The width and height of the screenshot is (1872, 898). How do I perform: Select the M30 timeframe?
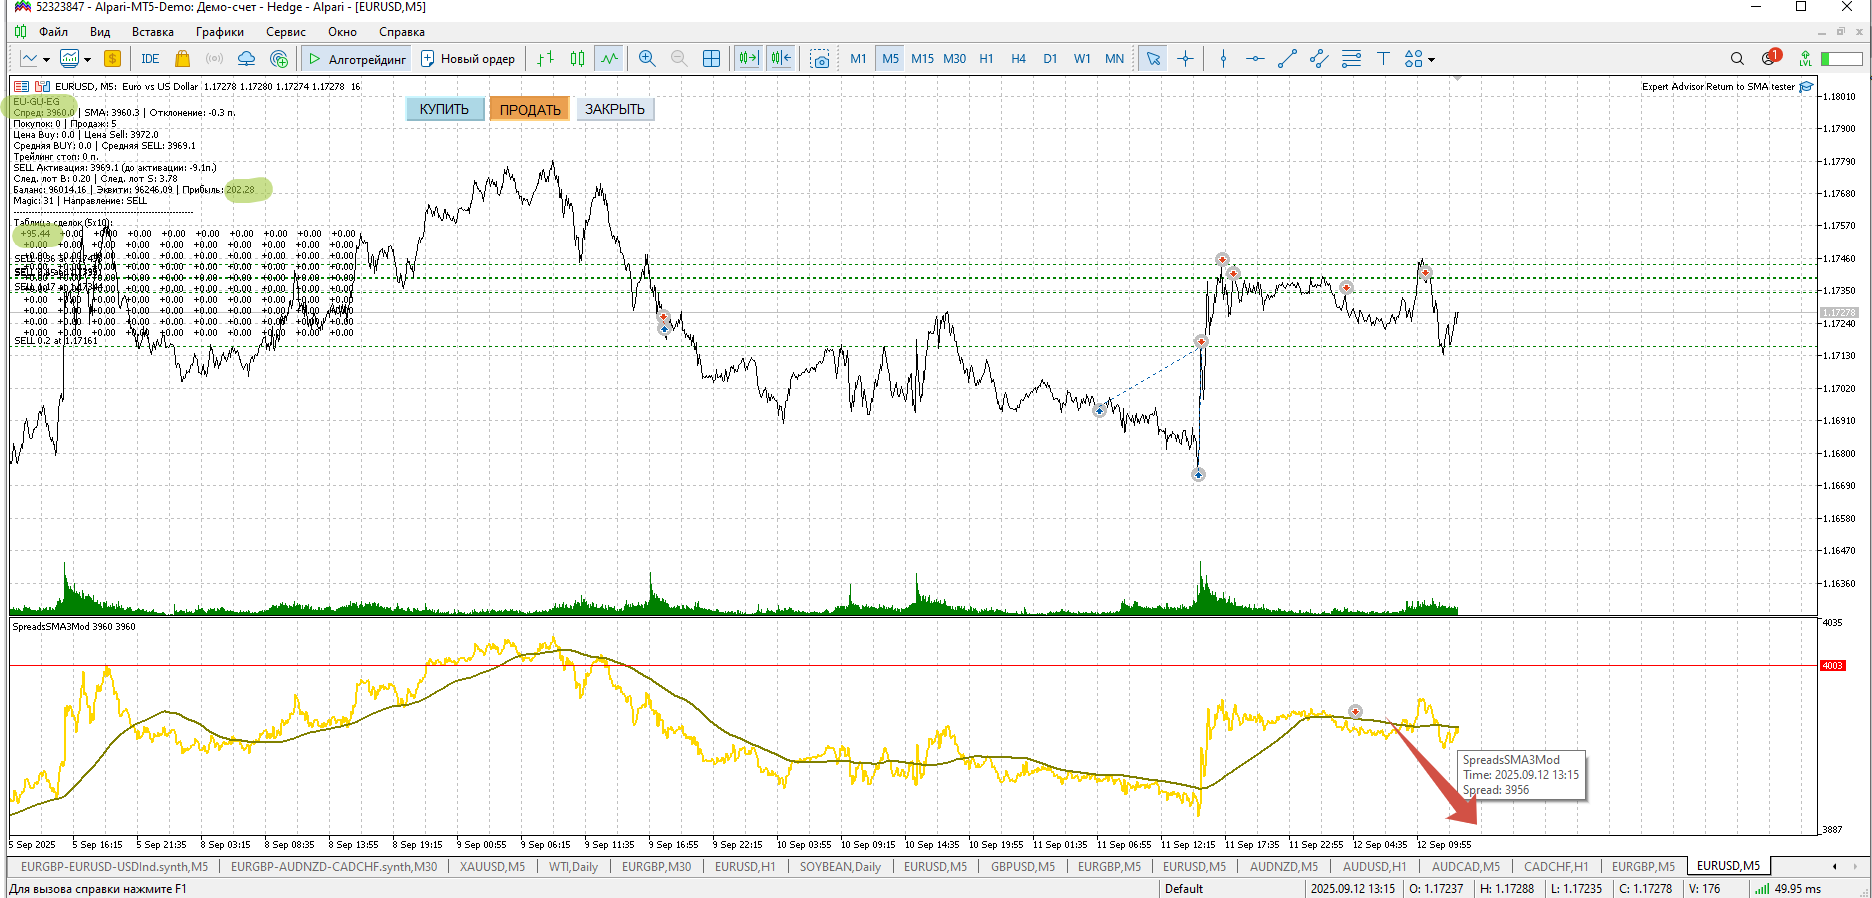[x=955, y=59]
